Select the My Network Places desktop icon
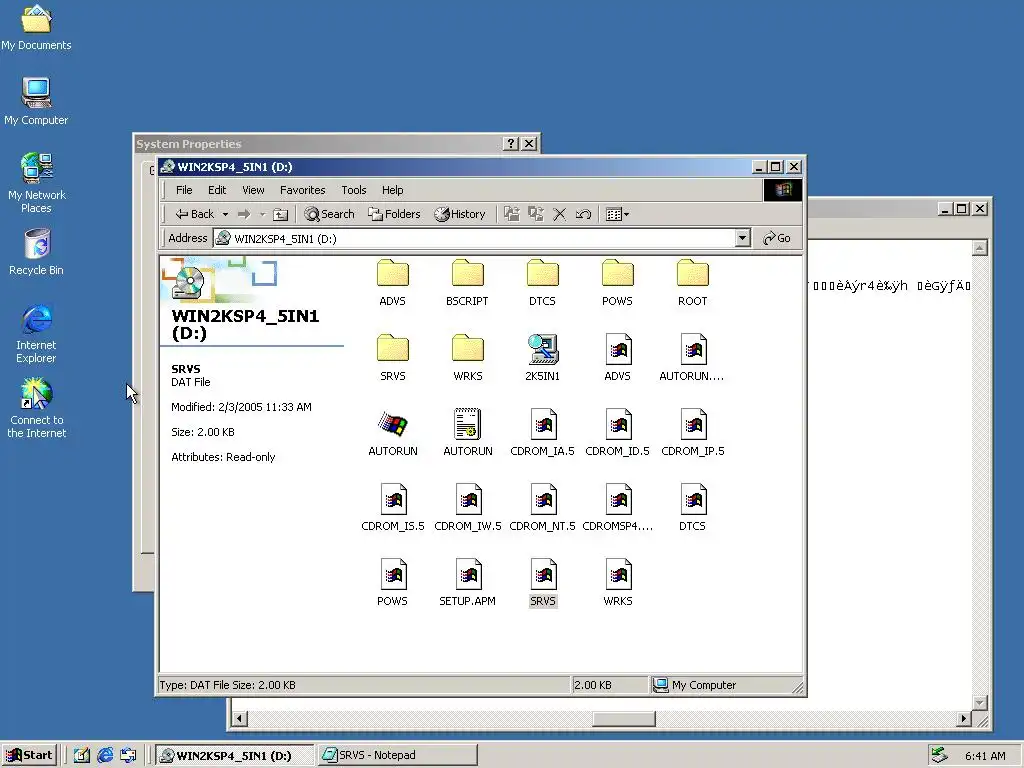The image size is (1024, 768). pyautogui.click(x=37, y=183)
